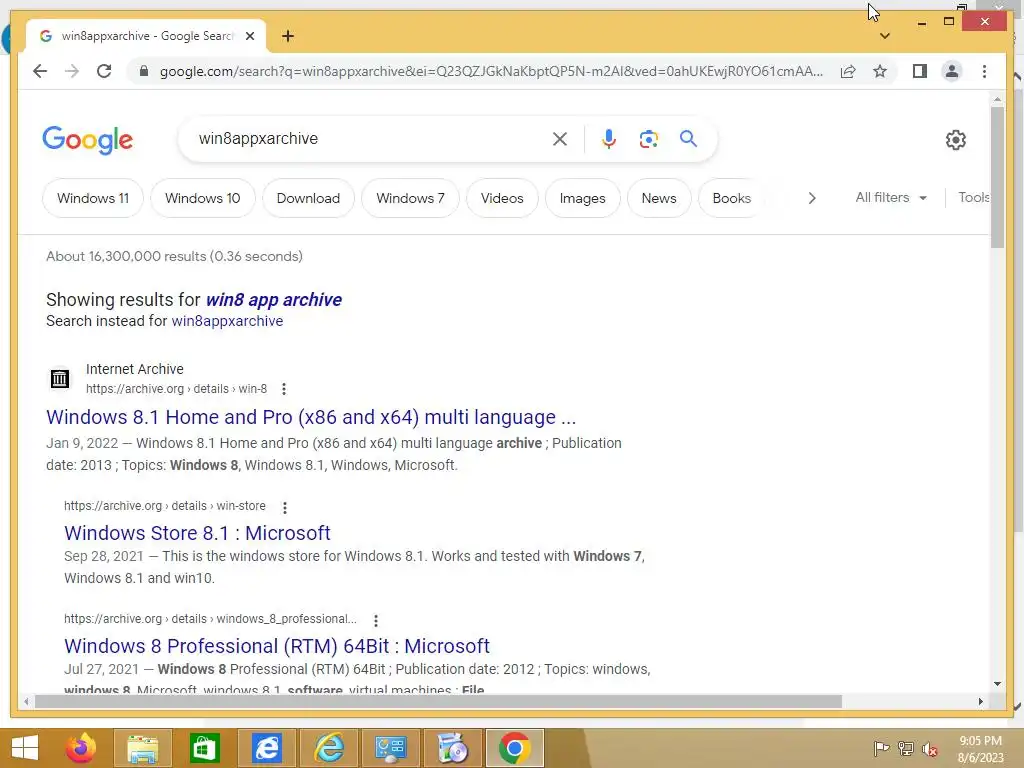Image resolution: width=1024 pixels, height=768 pixels.
Task: Go back to the previous page
Action: point(40,71)
